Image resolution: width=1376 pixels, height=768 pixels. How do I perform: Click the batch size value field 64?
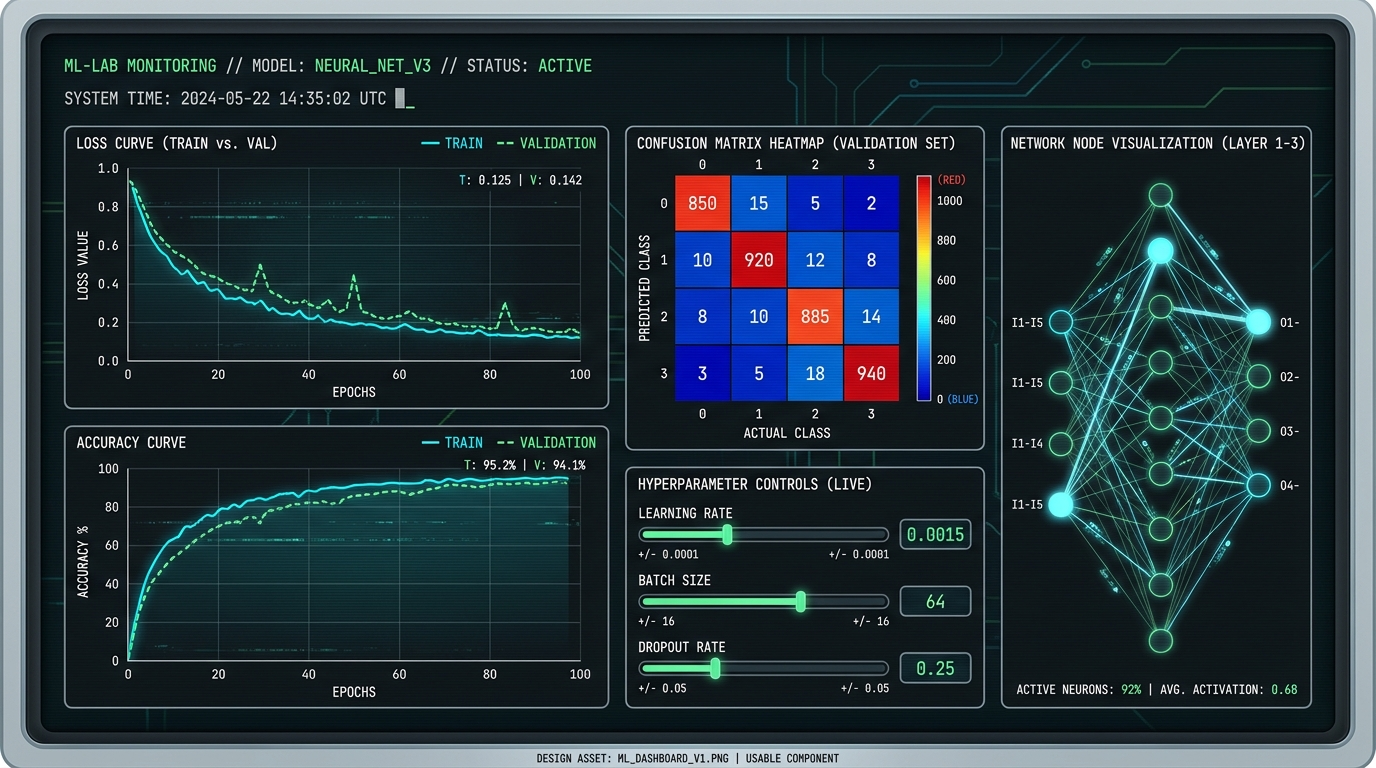[935, 601]
